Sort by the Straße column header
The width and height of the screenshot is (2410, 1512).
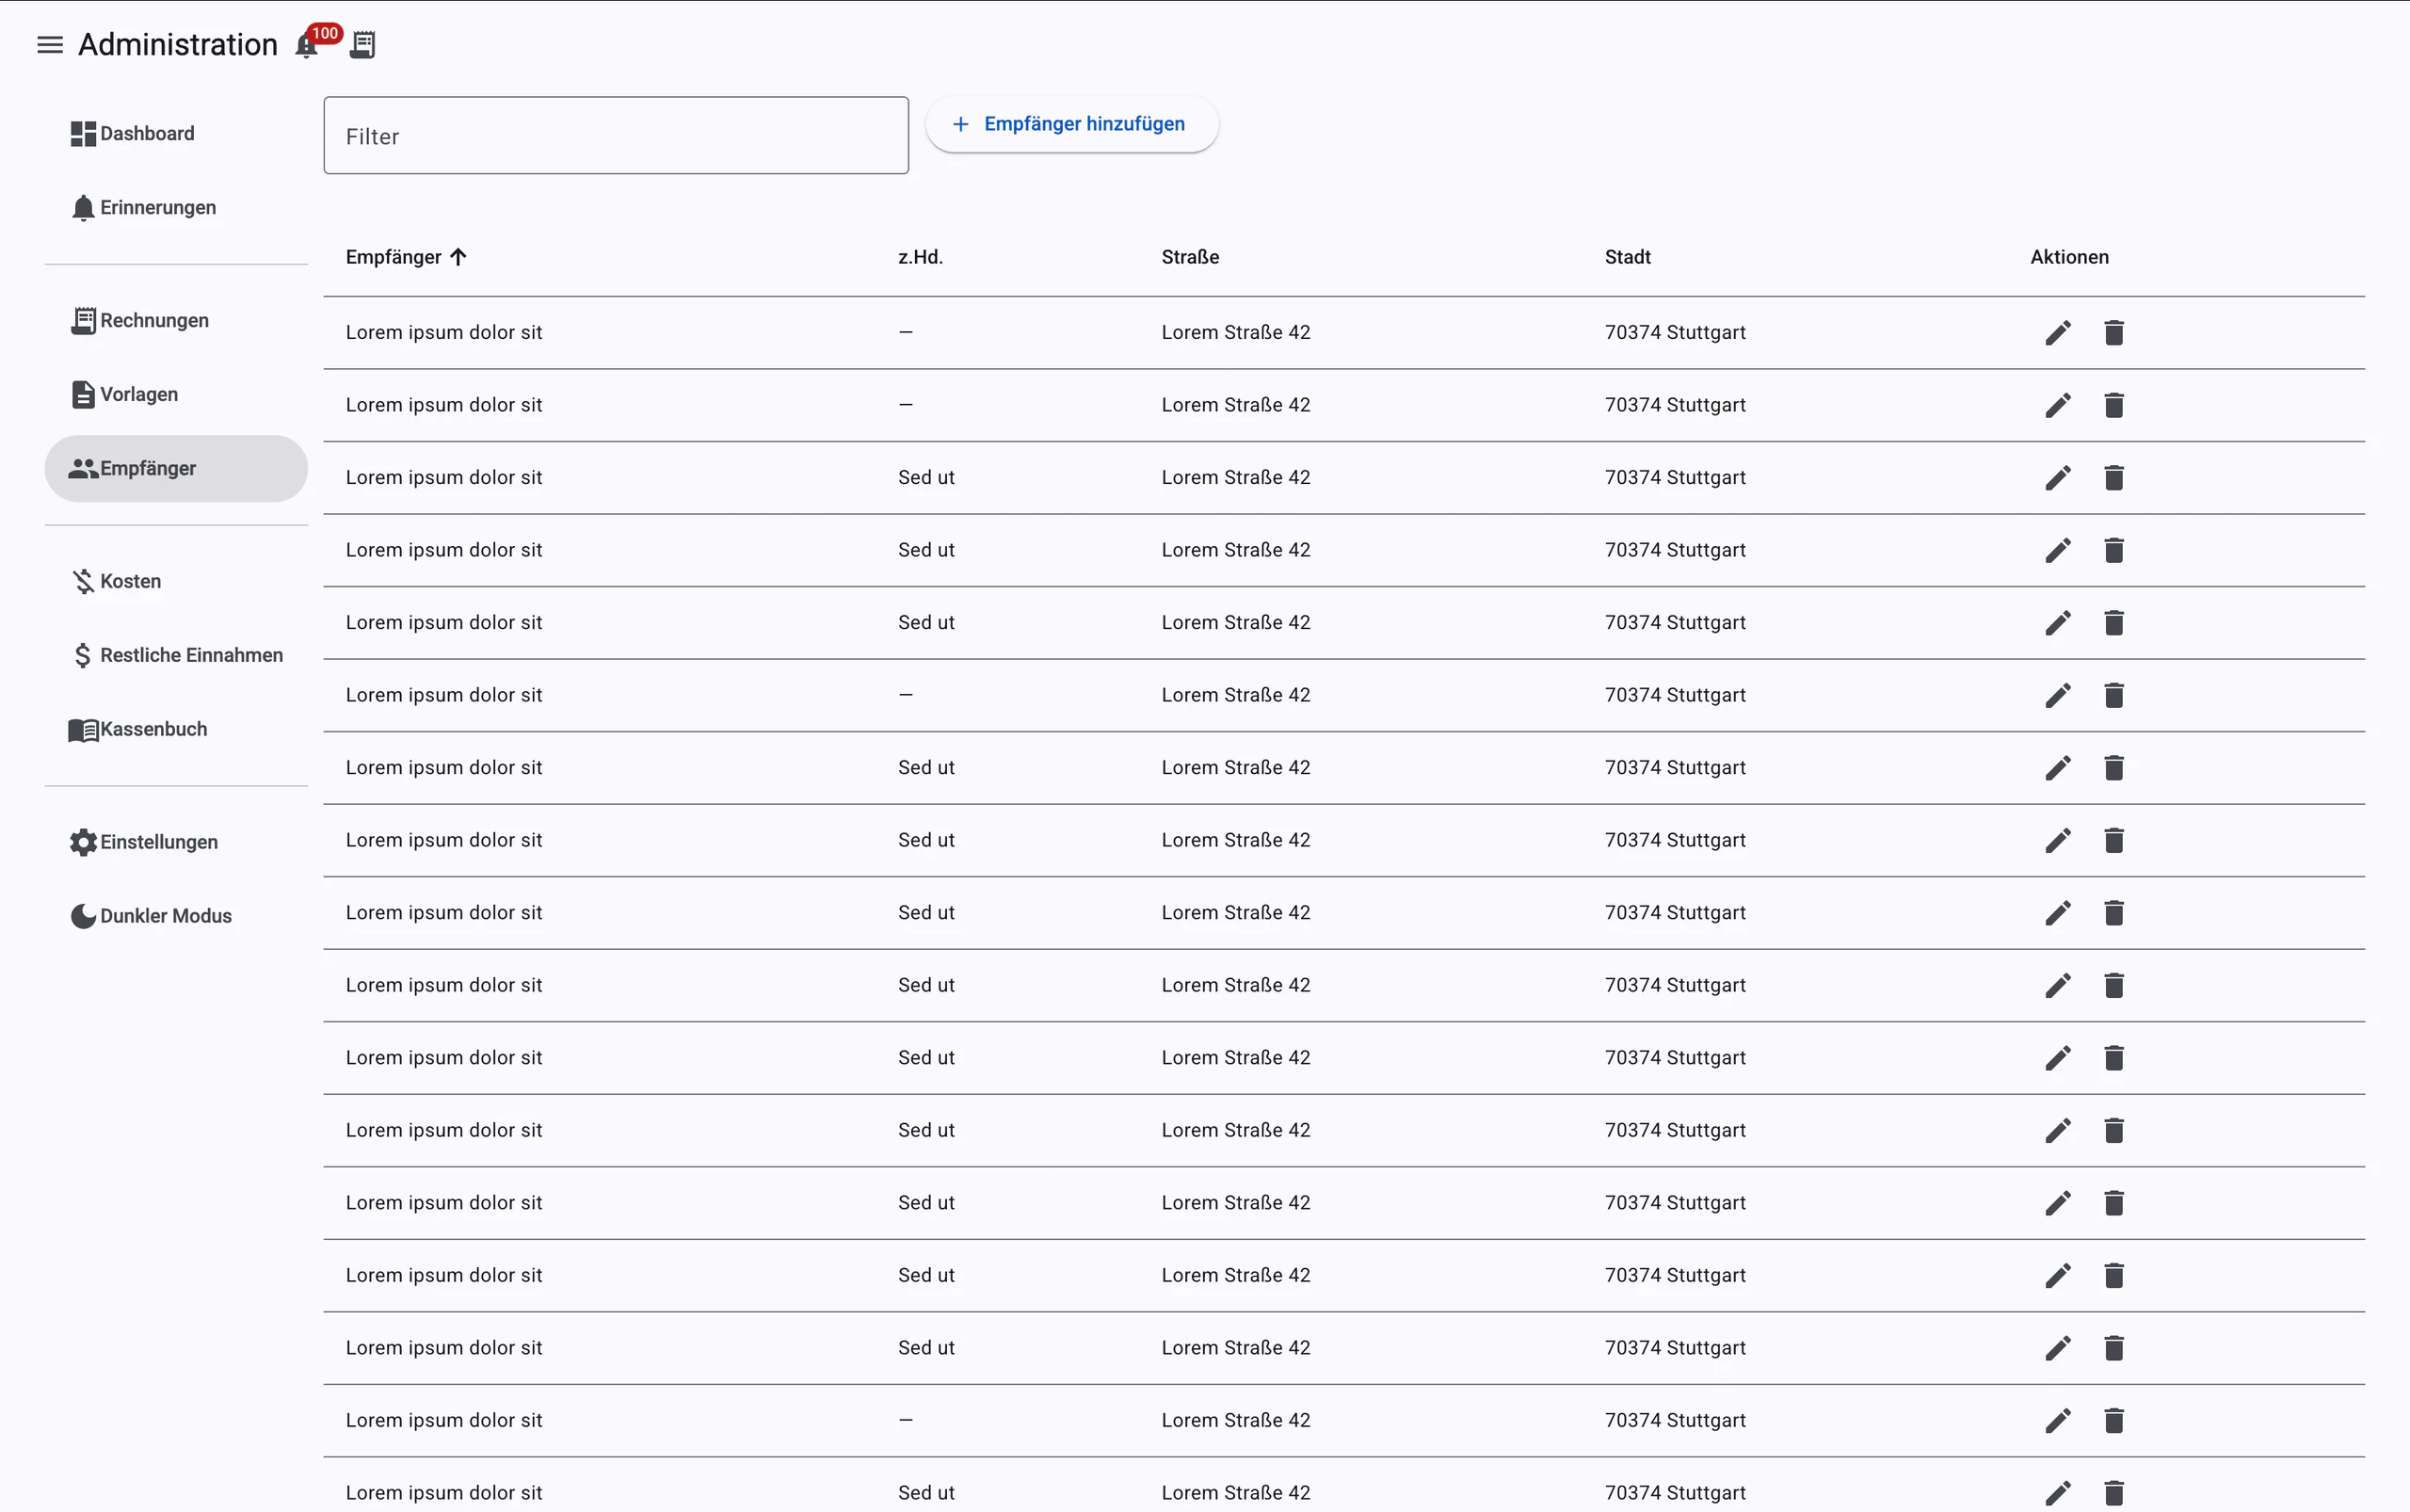[x=1190, y=258]
